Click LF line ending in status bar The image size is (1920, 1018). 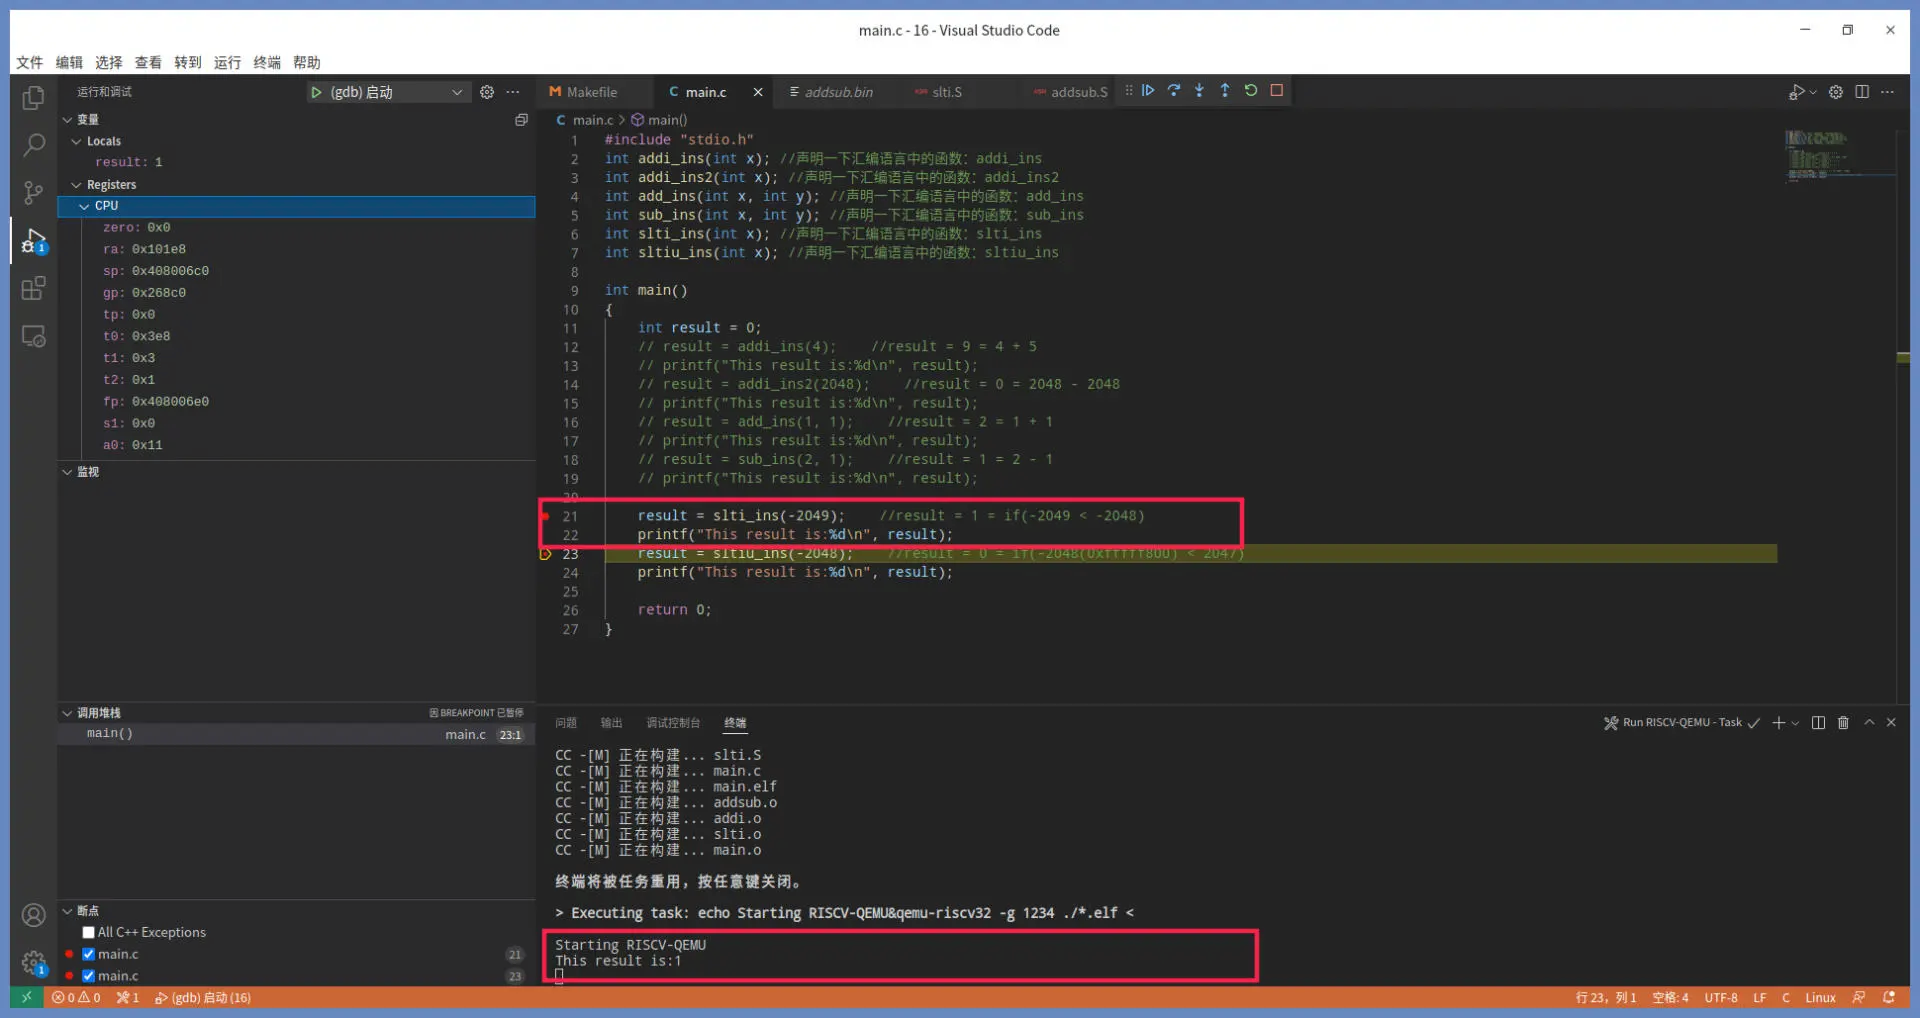(x=1760, y=998)
